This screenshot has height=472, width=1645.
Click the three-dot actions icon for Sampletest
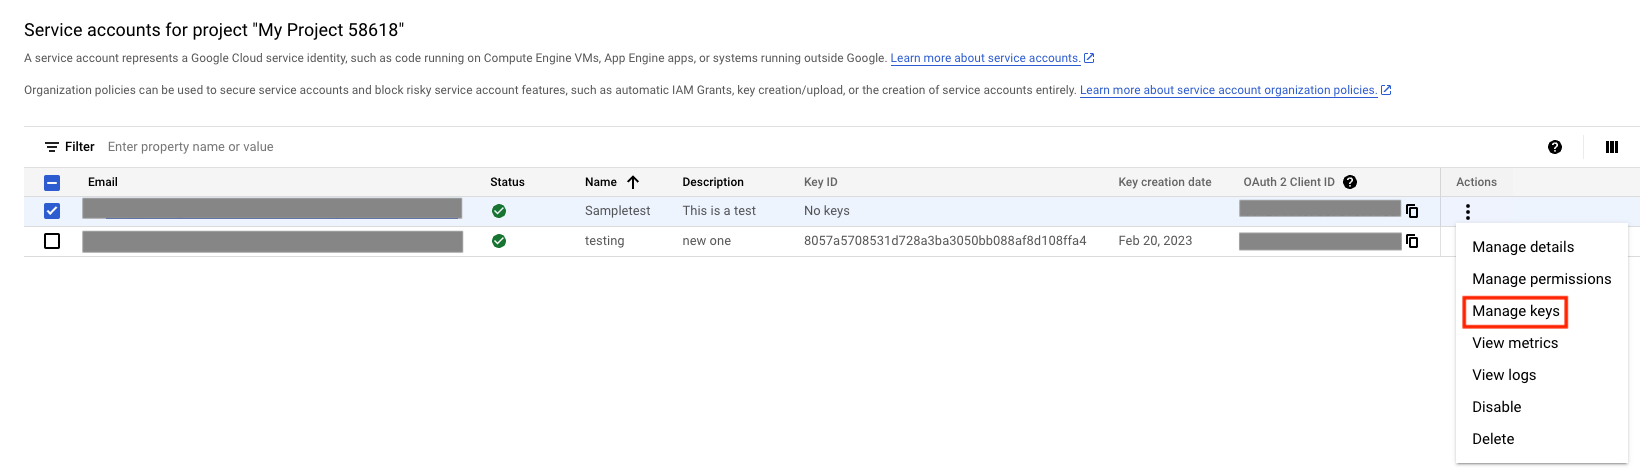(x=1467, y=212)
